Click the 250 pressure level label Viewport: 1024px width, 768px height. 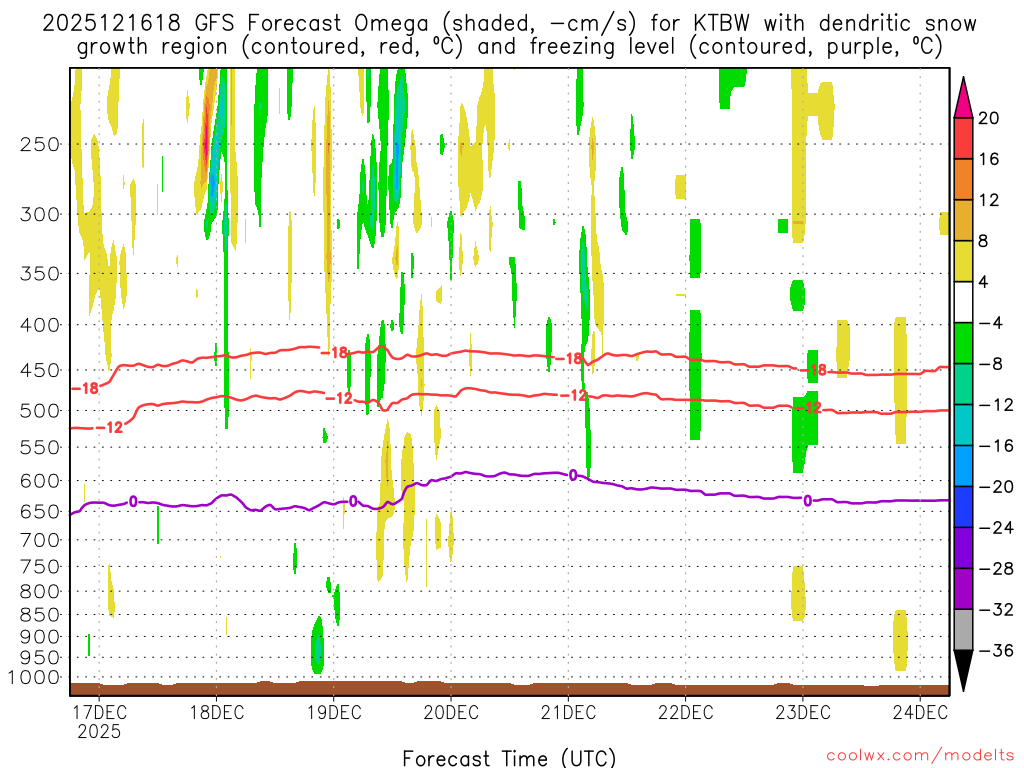pyautogui.click(x=40, y=144)
